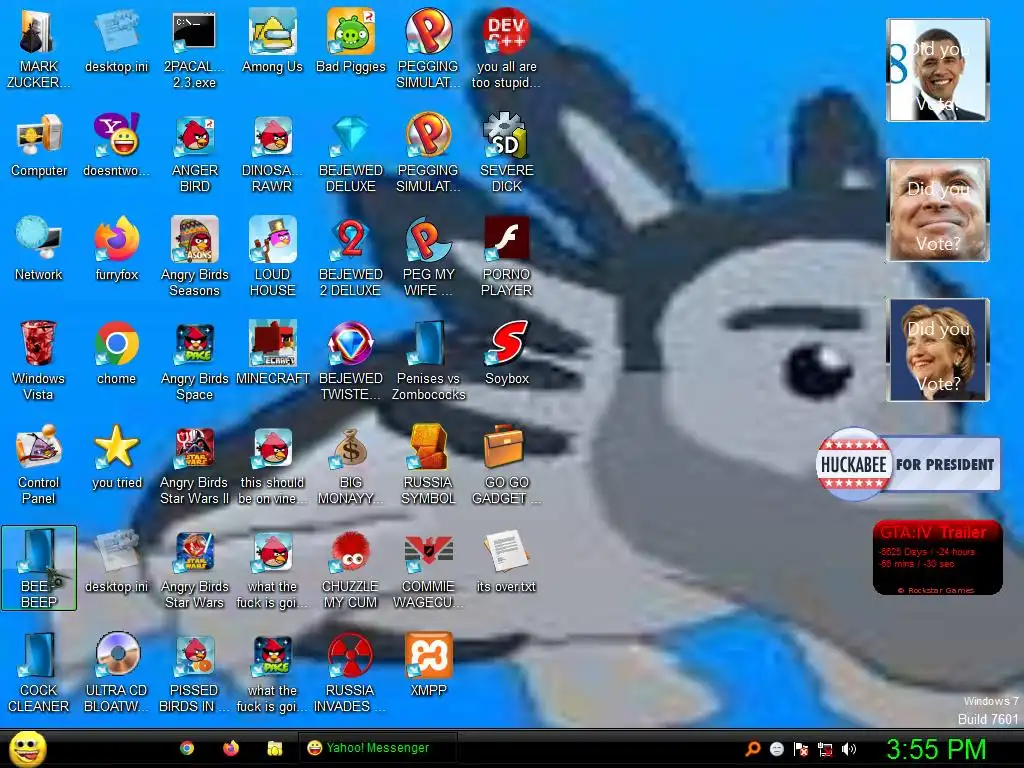Click the Hillary Clinton 'Did you Vote?' gadget
The height and width of the screenshot is (768, 1024).
pos(937,349)
